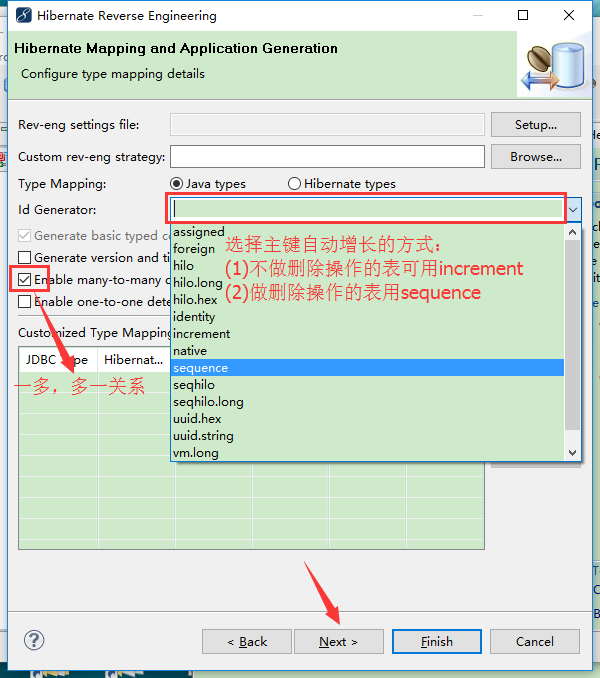This screenshot has height=678, width=600.
Task: Select identity in the dropdown list
Action: pos(367,317)
